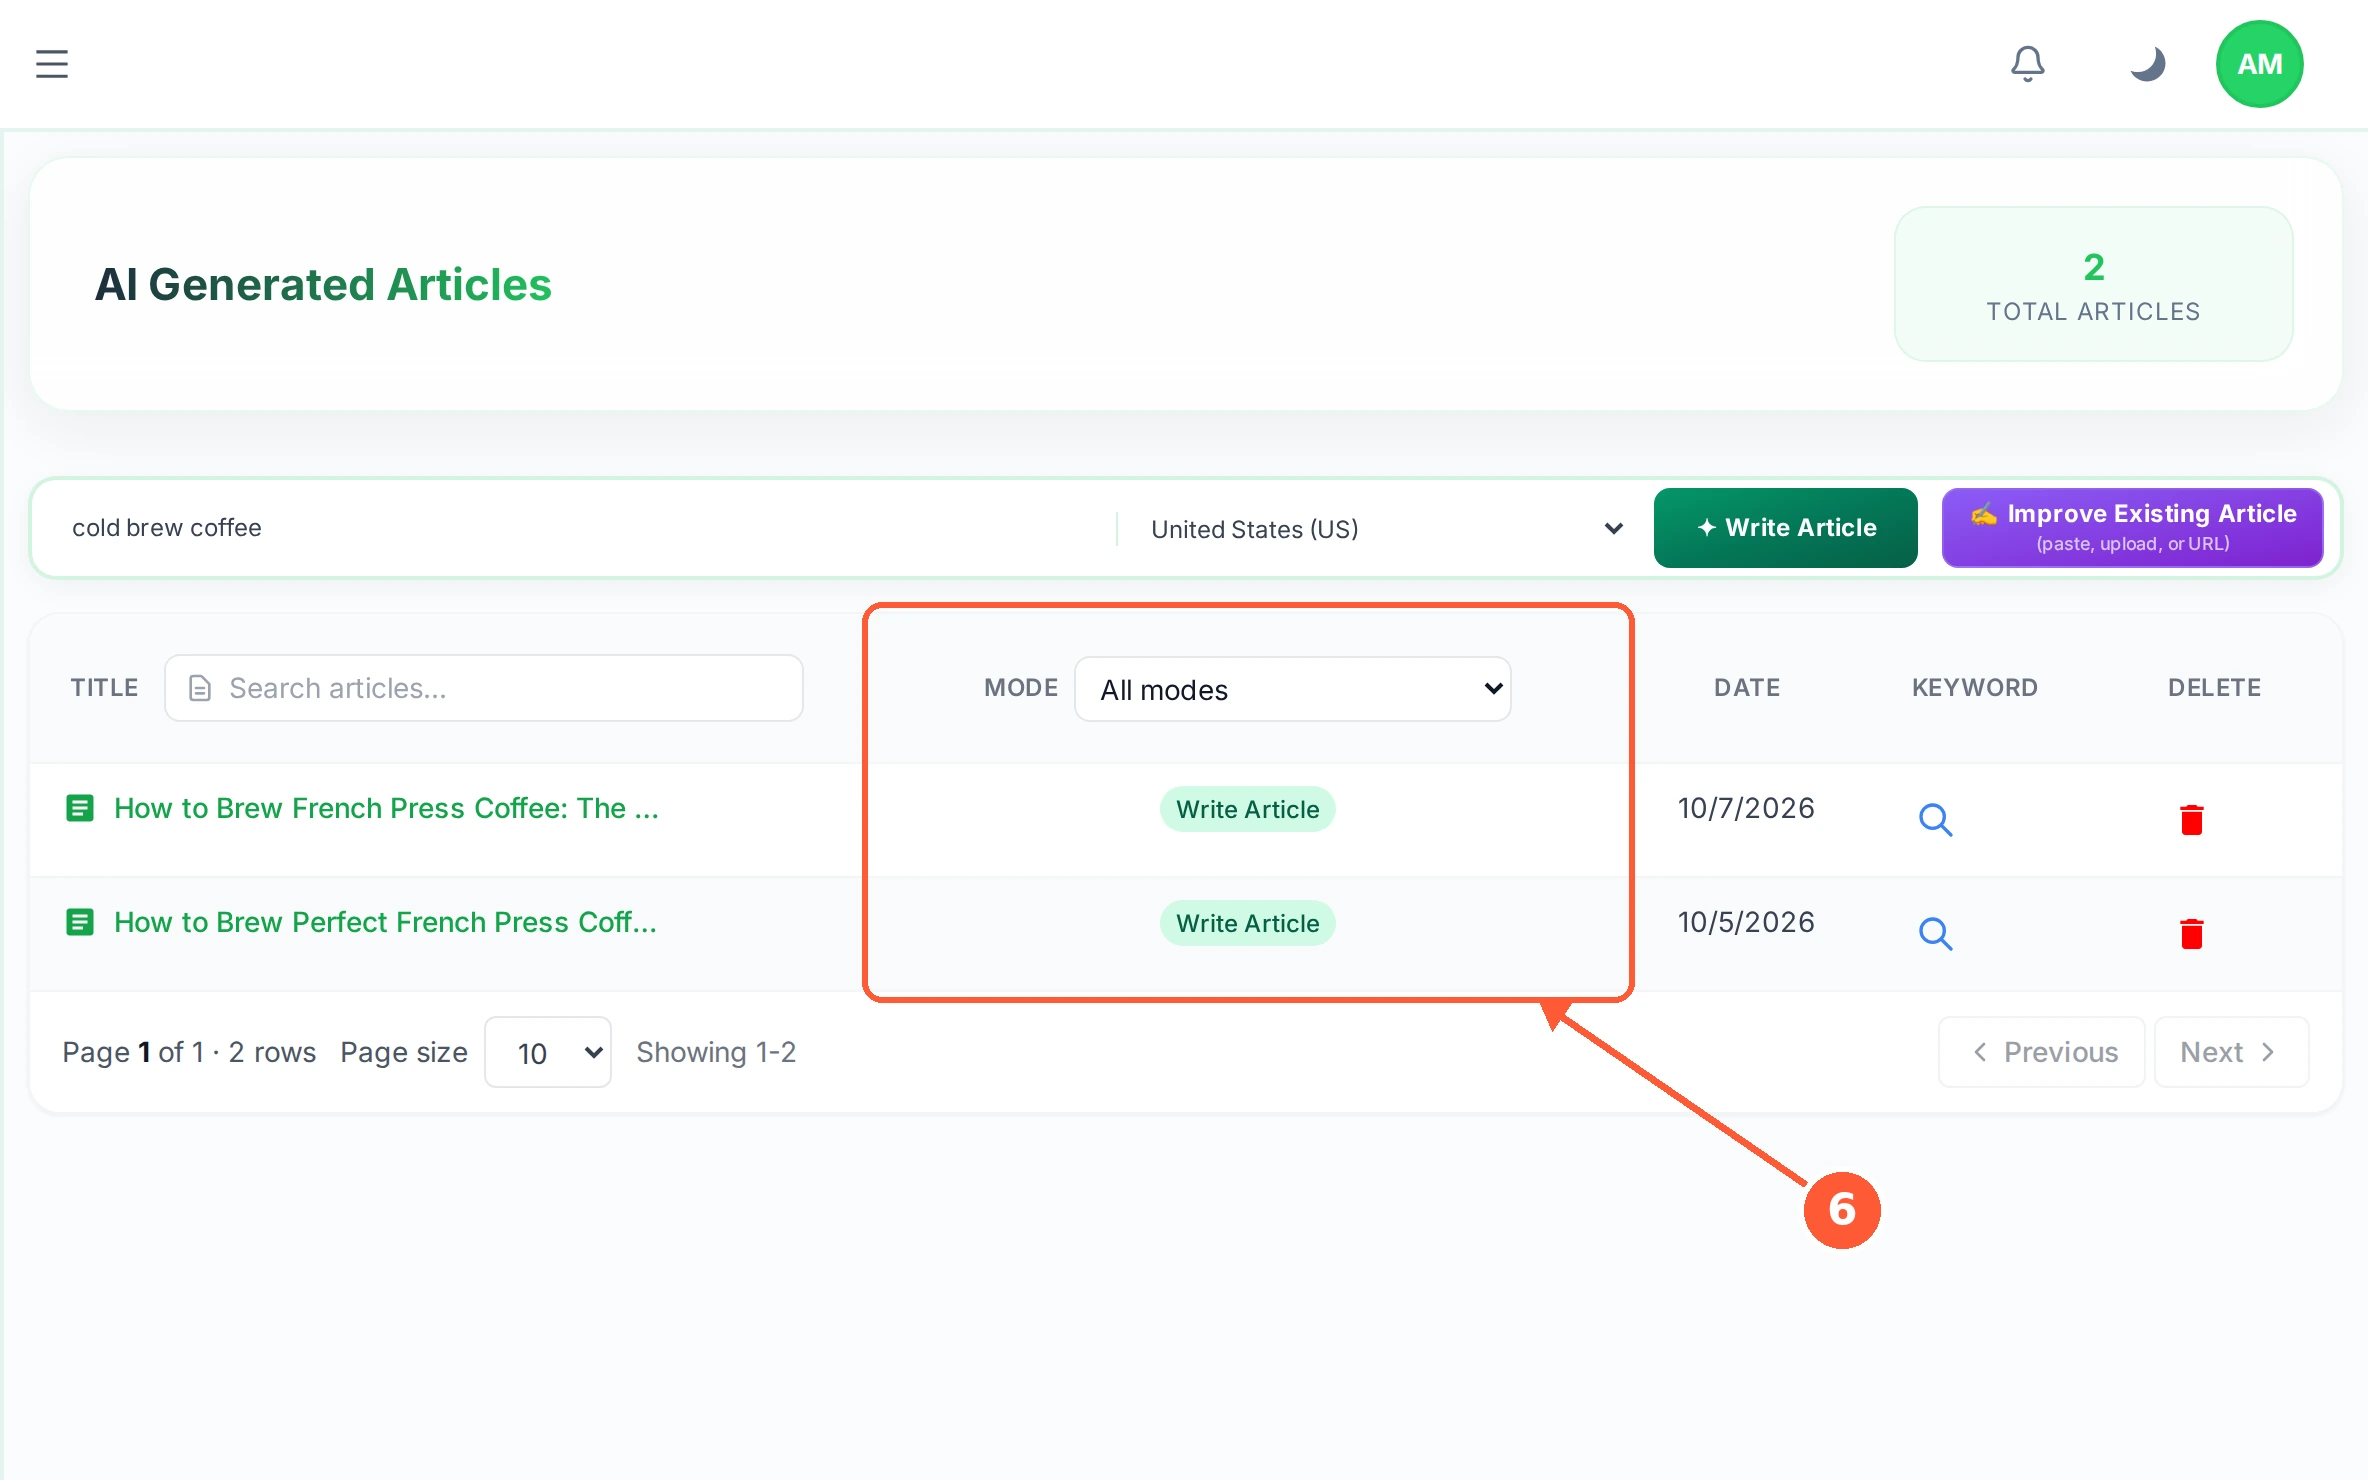This screenshot has height=1480, width=2368.
Task: Open the notifications bell
Action: pyautogui.click(x=2027, y=64)
